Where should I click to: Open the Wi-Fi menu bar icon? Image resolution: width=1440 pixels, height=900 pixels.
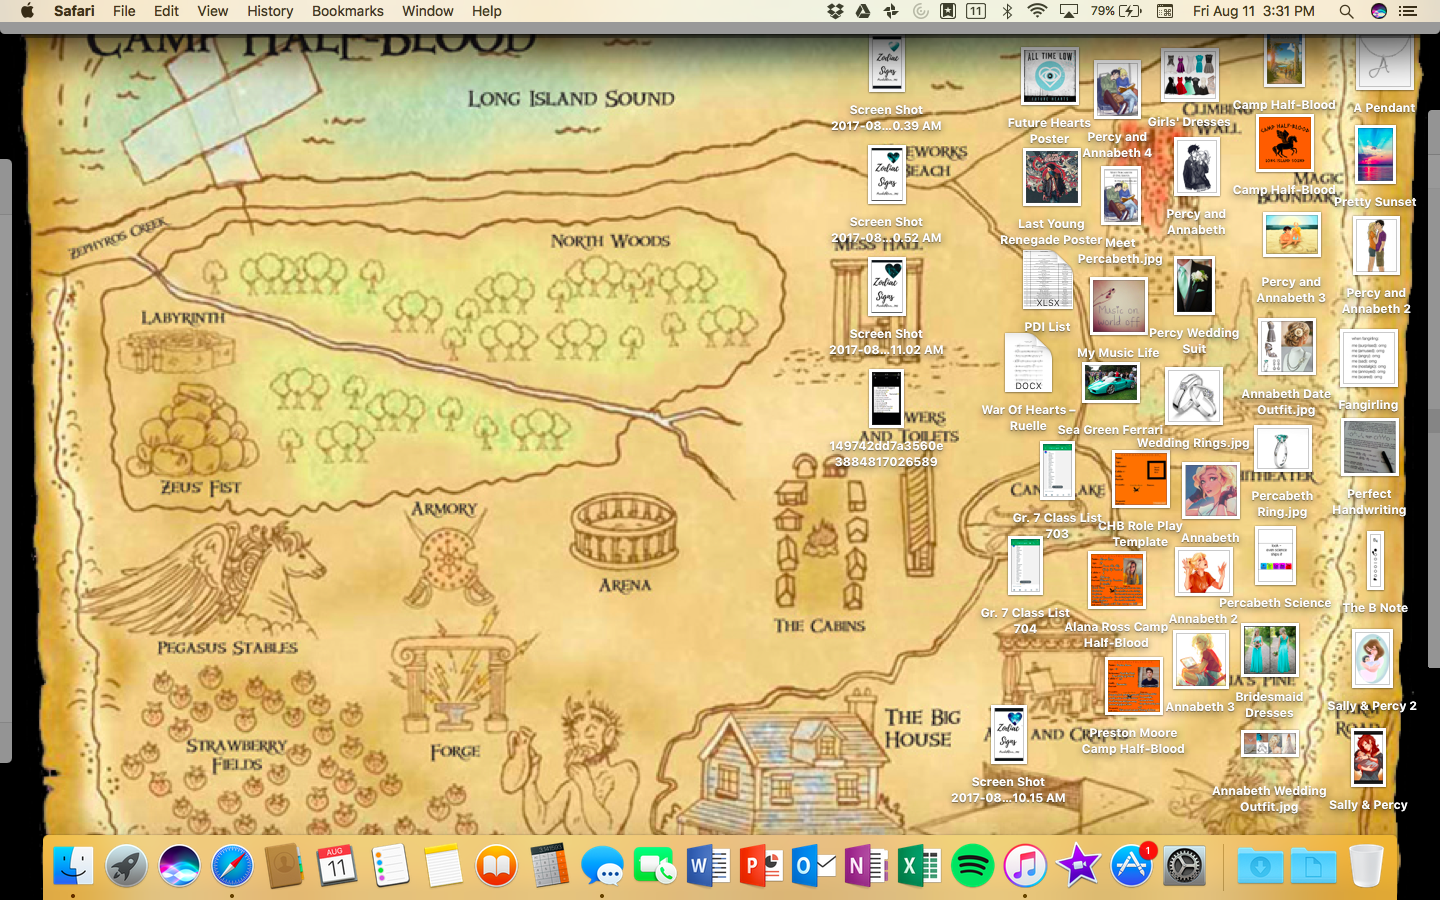1037,11
